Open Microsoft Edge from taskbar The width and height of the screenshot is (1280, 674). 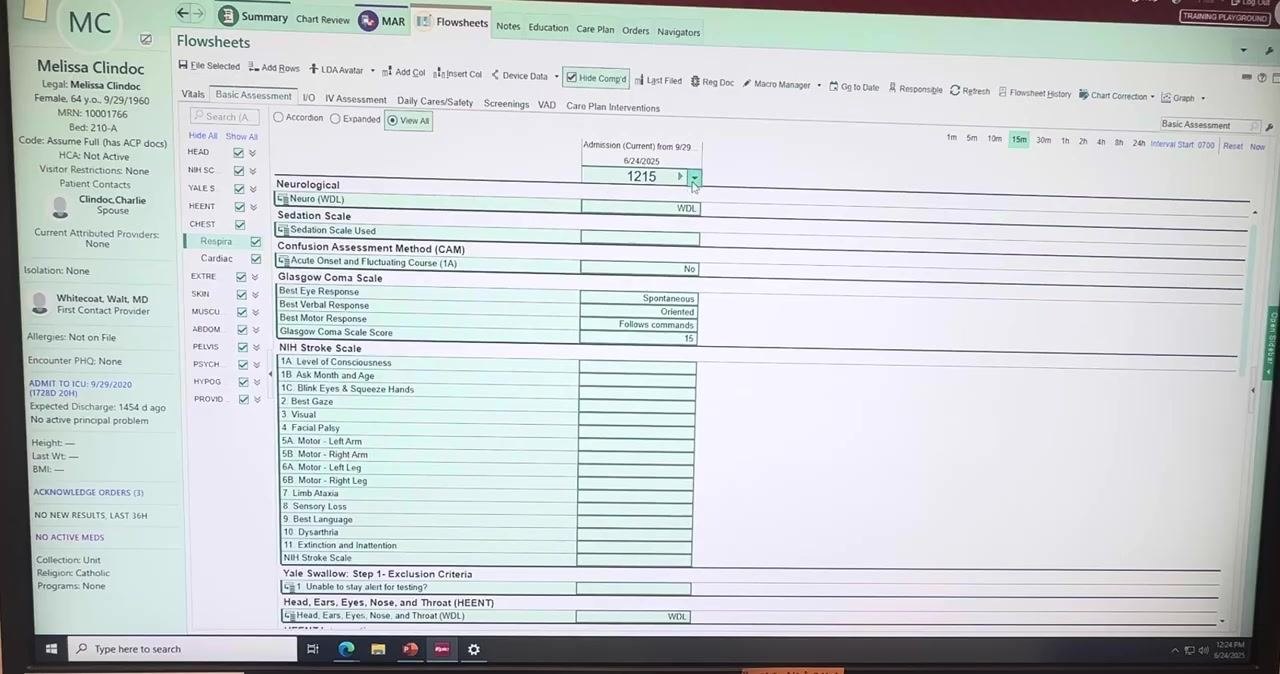tap(346, 649)
